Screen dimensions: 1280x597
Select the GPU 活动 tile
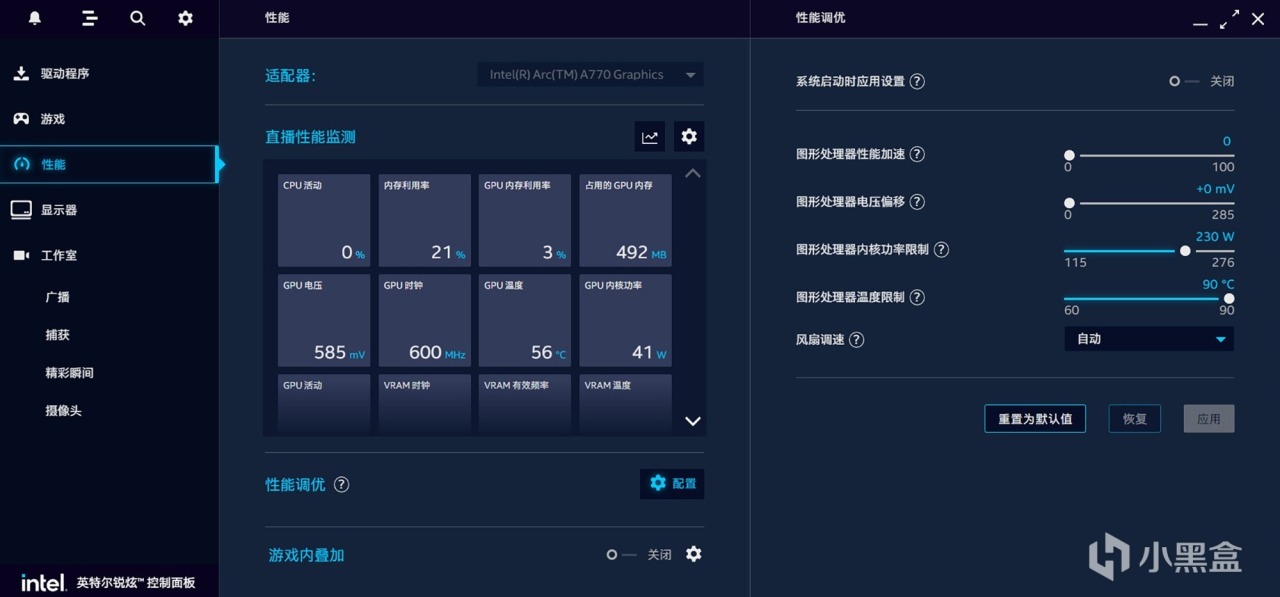324,403
